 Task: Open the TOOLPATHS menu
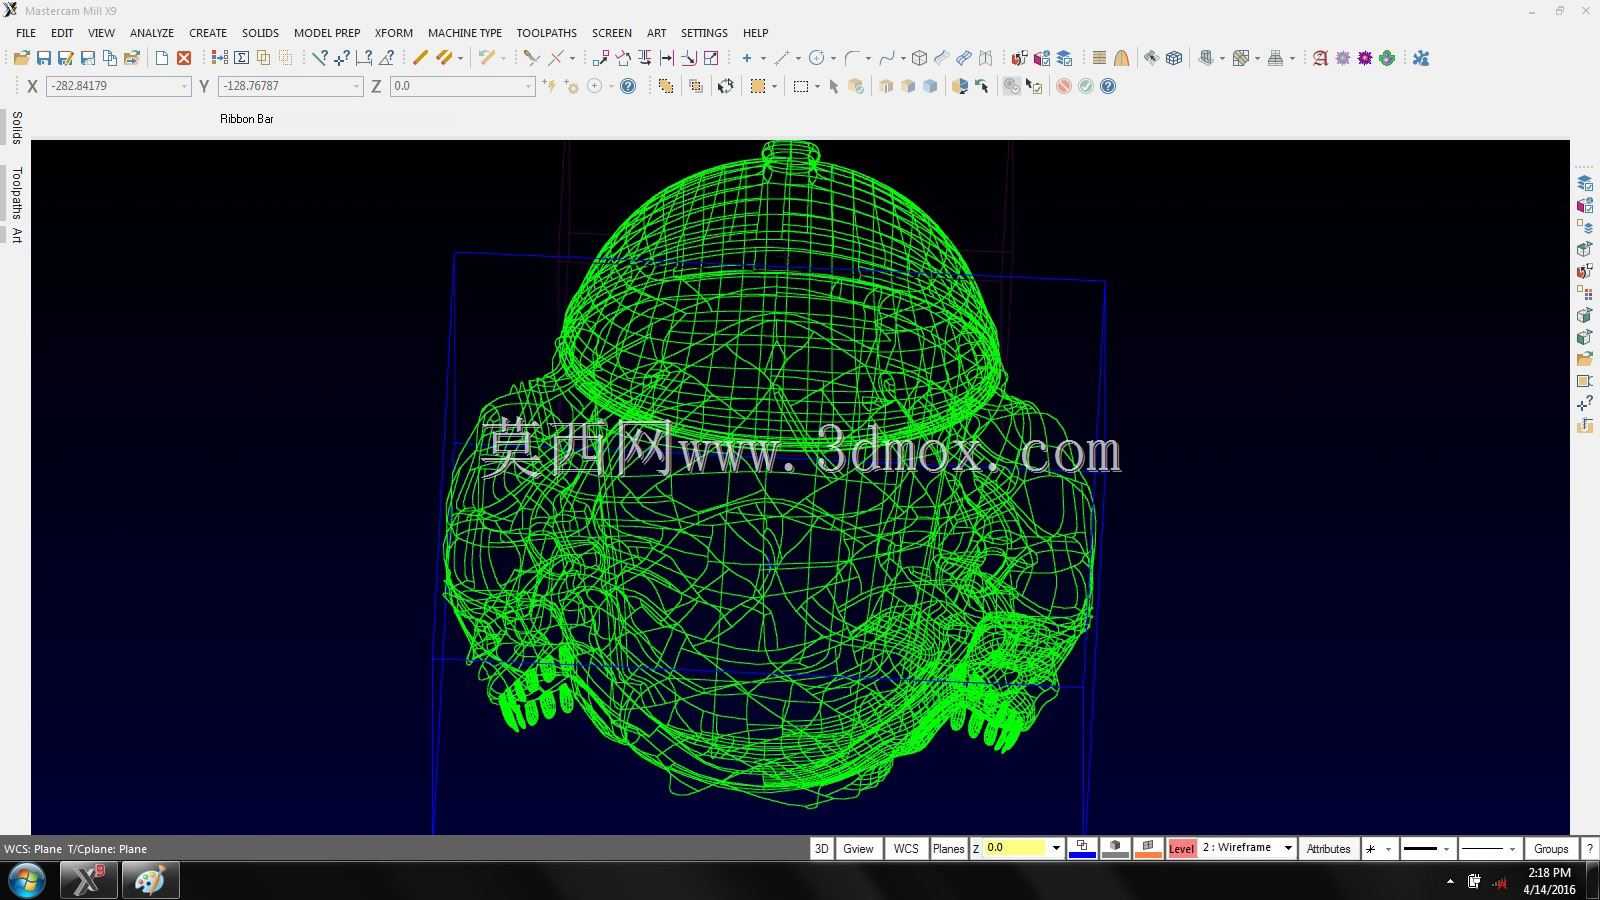[547, 33]
